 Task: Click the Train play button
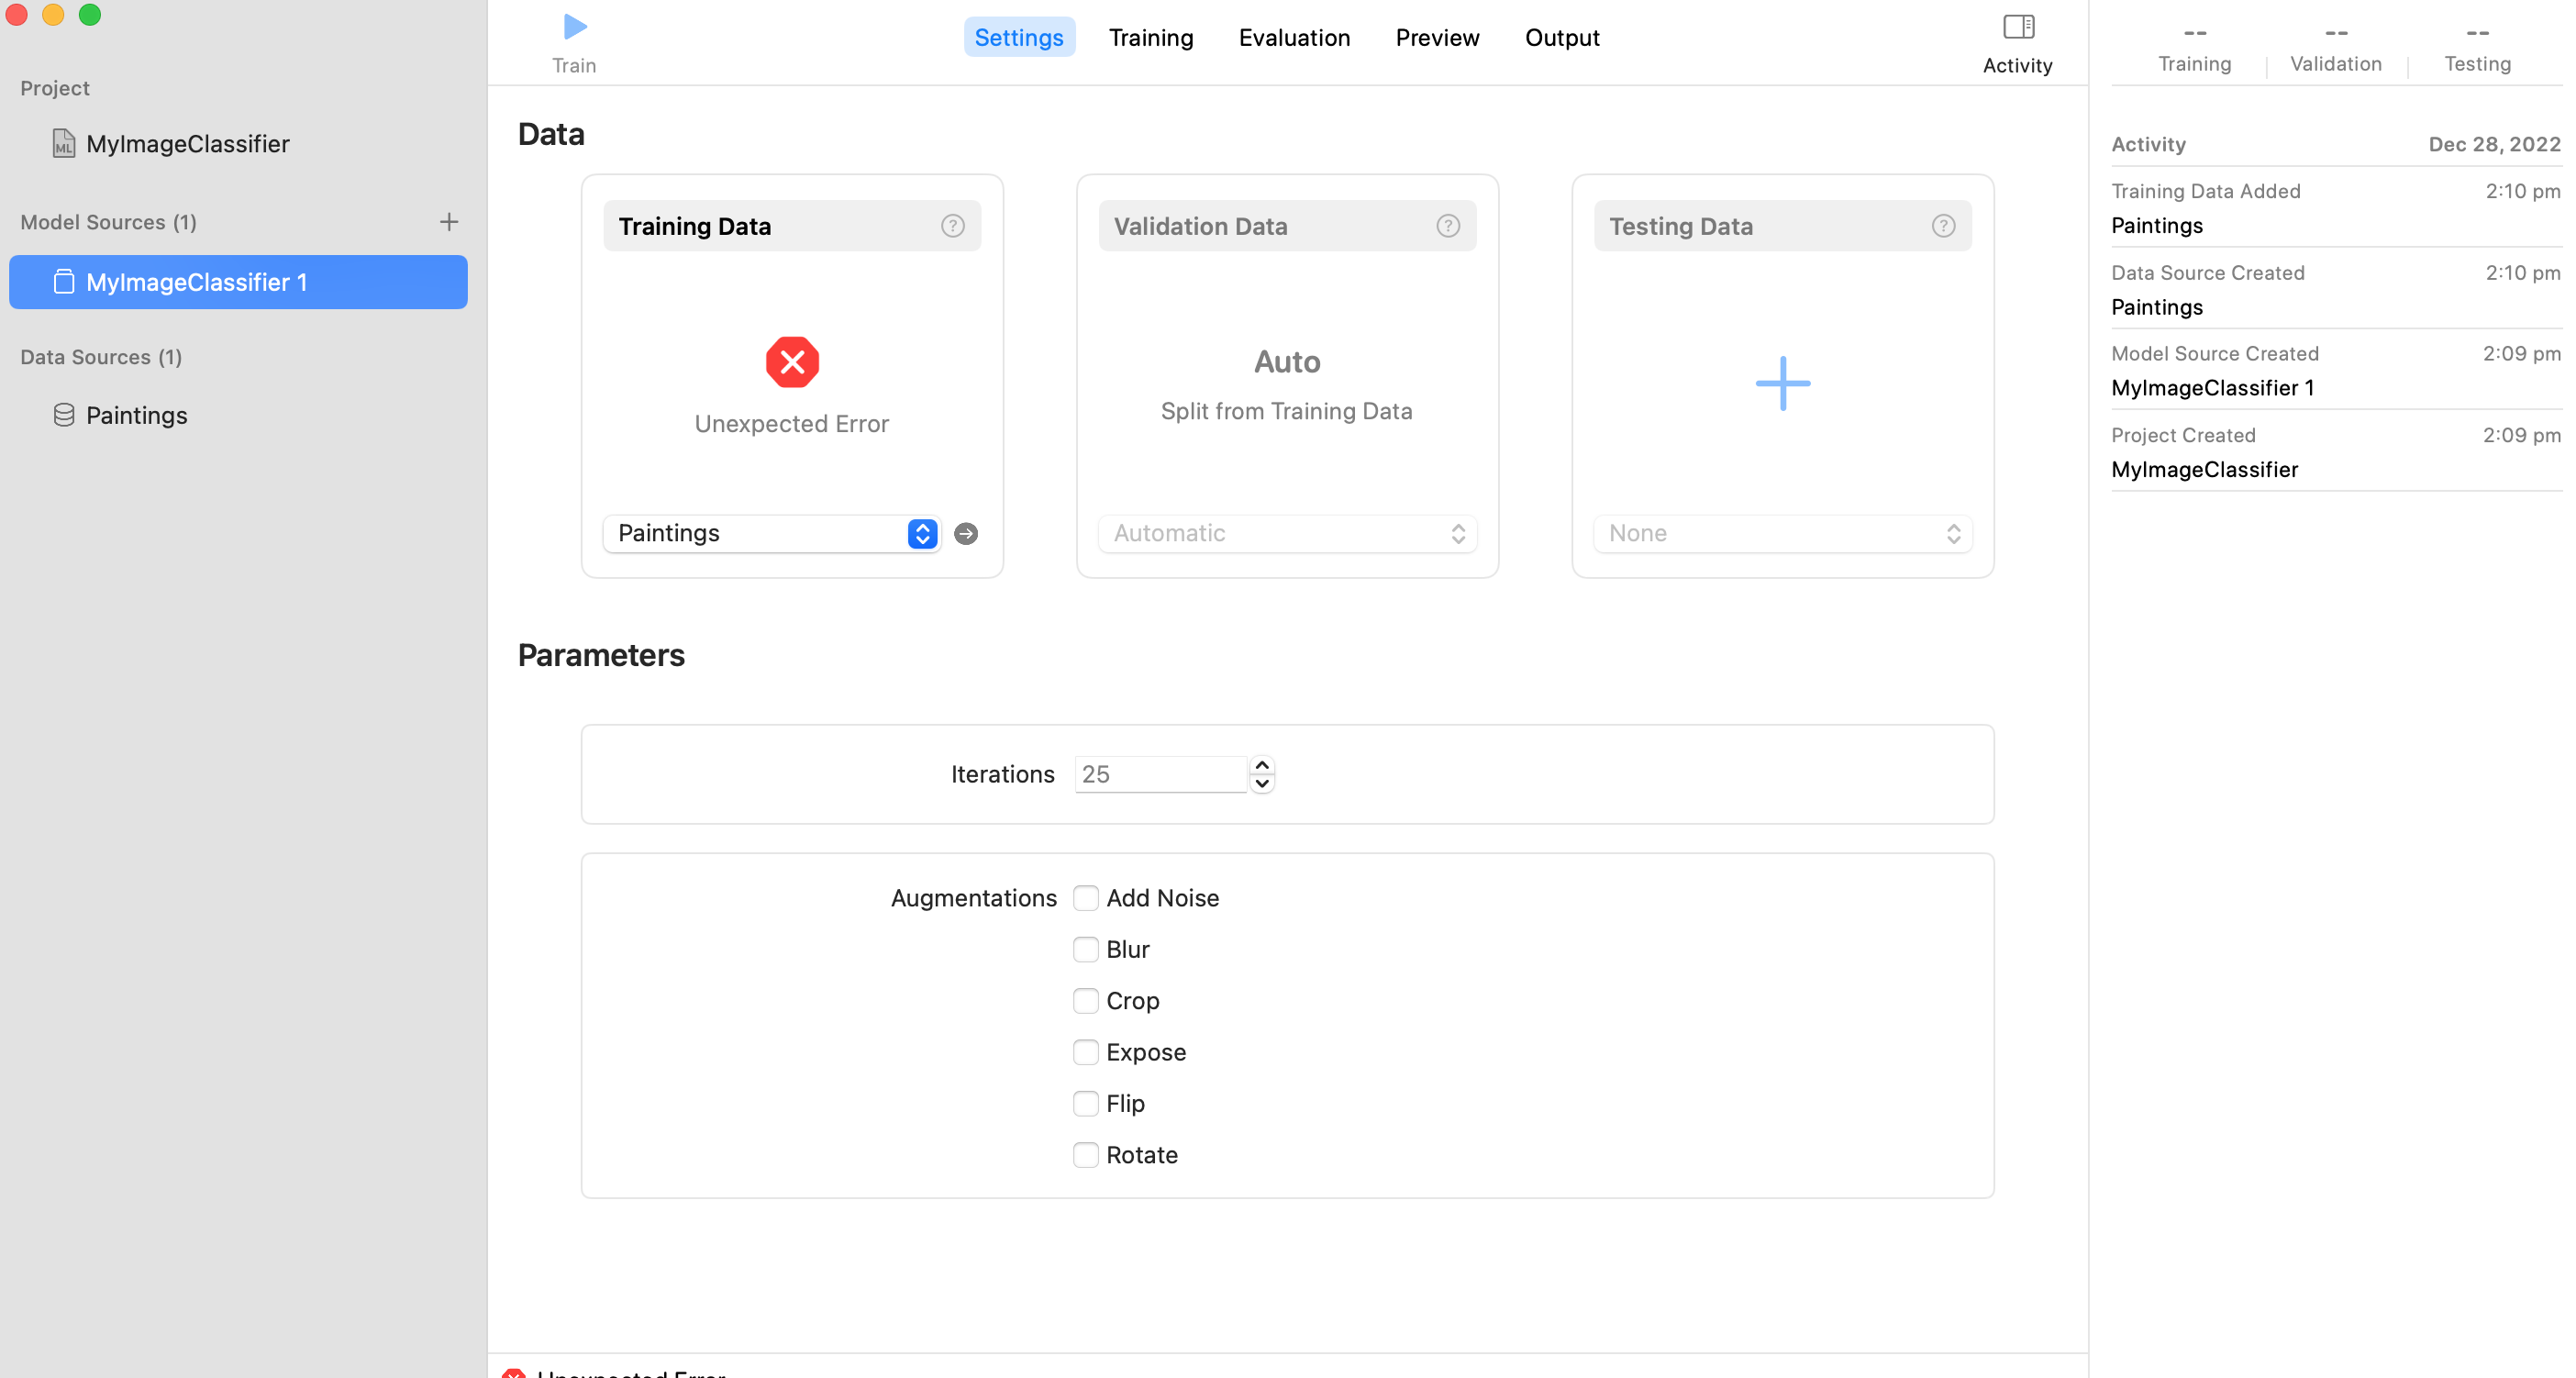point(574,28)
